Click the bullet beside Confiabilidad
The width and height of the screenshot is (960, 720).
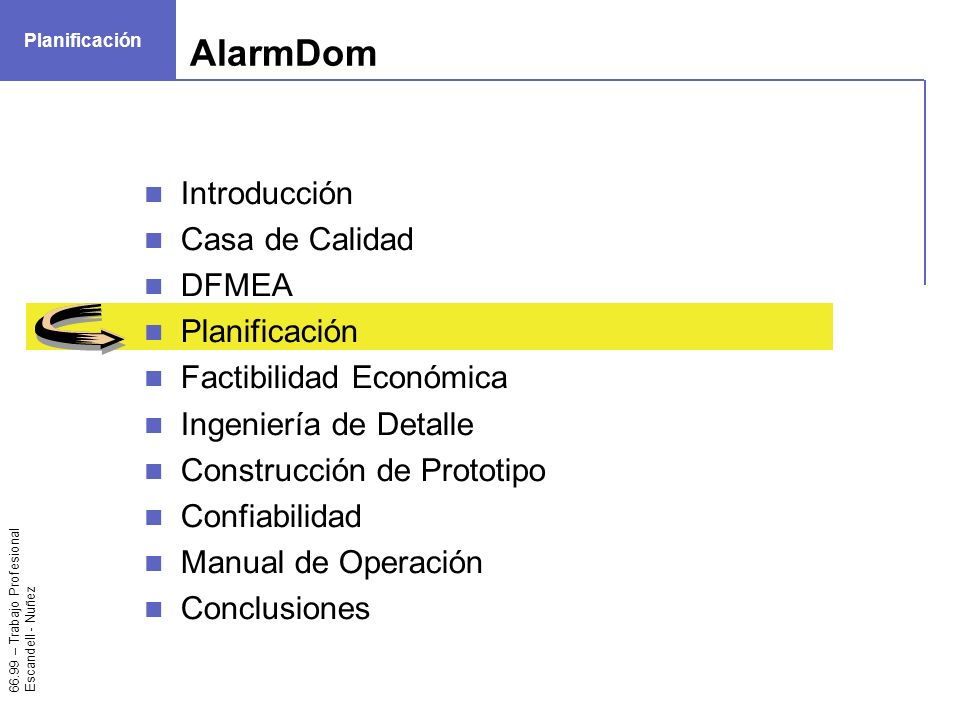pos(154,517)
